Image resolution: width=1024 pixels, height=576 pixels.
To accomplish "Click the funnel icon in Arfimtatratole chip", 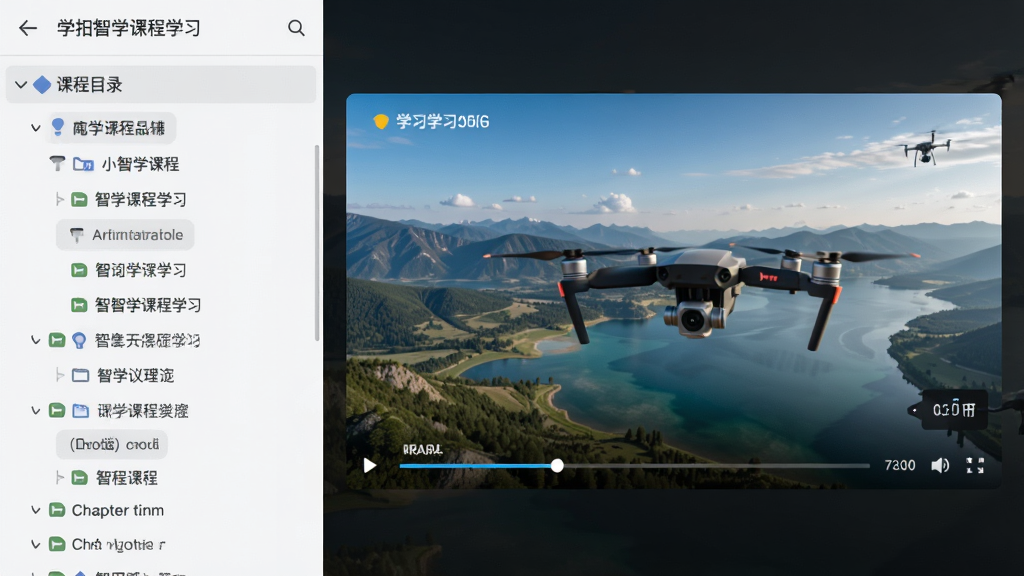I will (76, 234).
